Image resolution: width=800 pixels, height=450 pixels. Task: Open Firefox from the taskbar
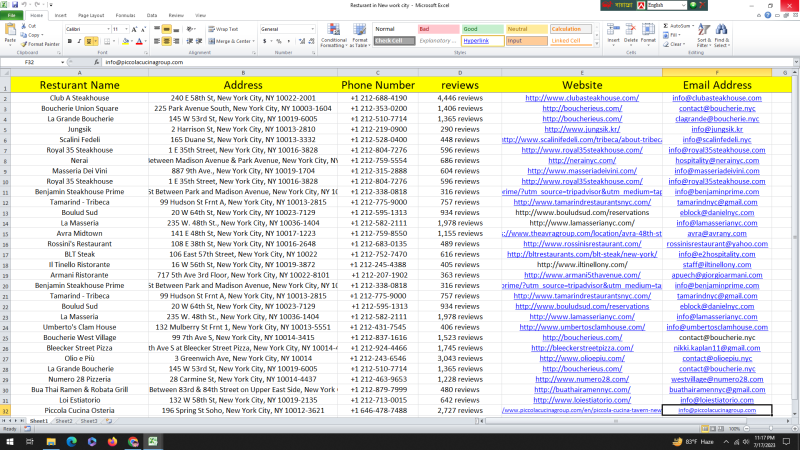tap(112, 442)
